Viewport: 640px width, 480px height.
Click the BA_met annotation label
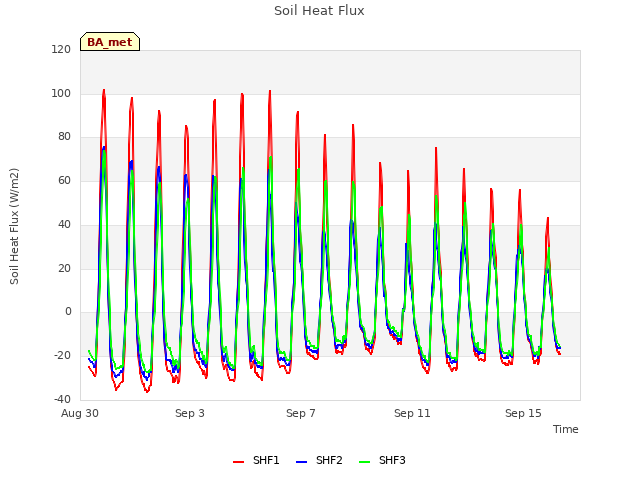(110, 42)
